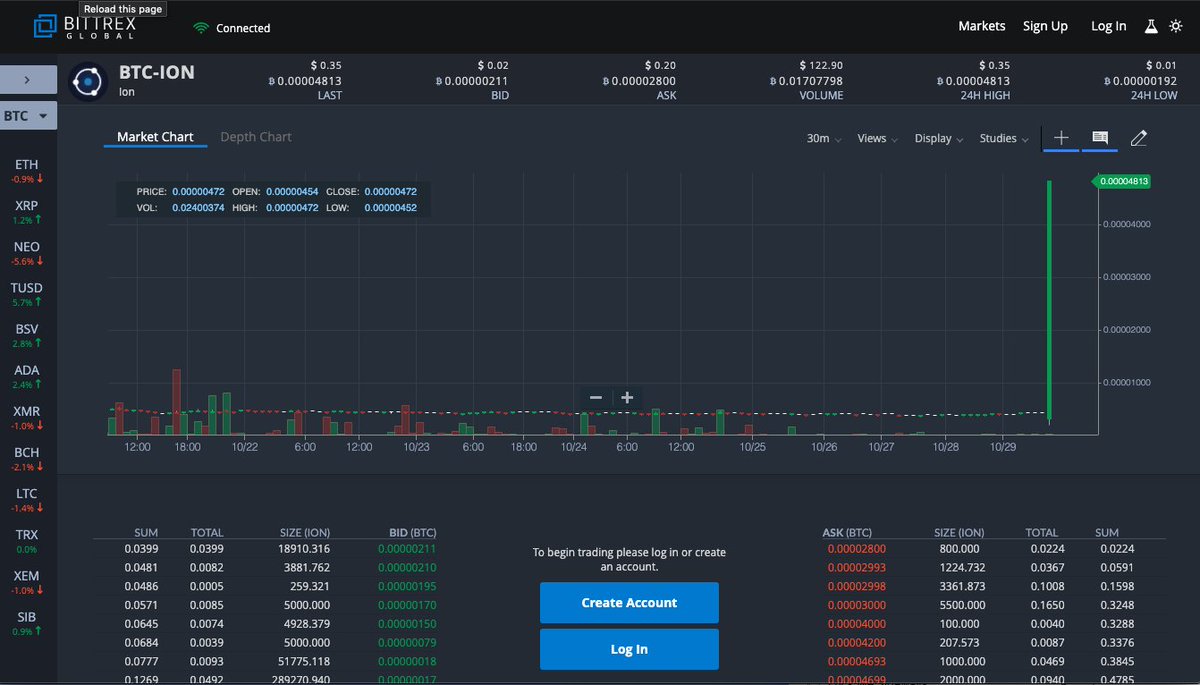Open the Views dropdown
The width and height of the screenshot is (1200, 685).
(877, 139)
